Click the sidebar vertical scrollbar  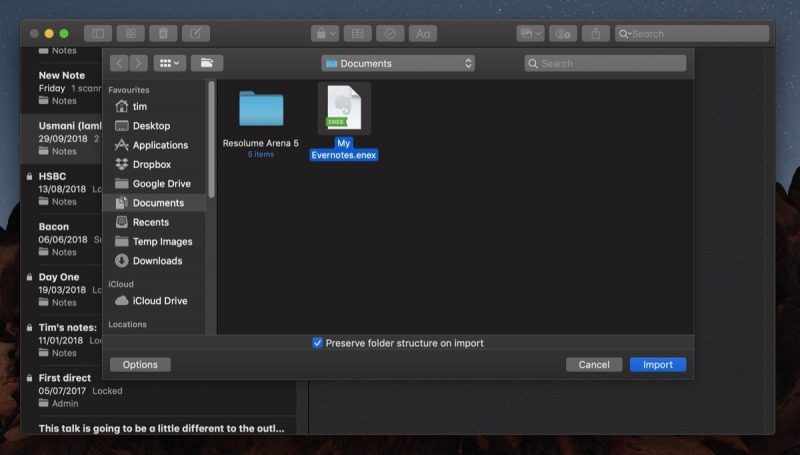coord(212,139)
